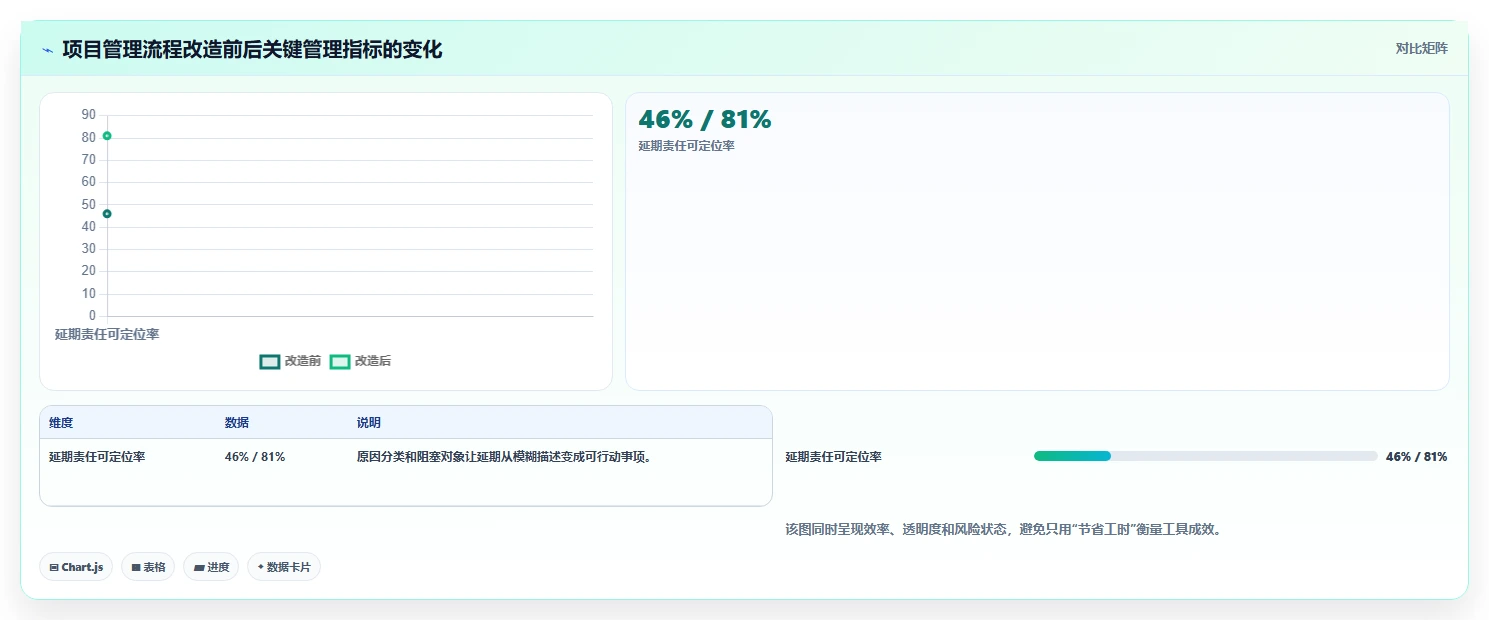Click the large 46% / 81% card value
The height and width of the screenshot is (620, 1489).
pyautogui.click(x=705, y=119)
